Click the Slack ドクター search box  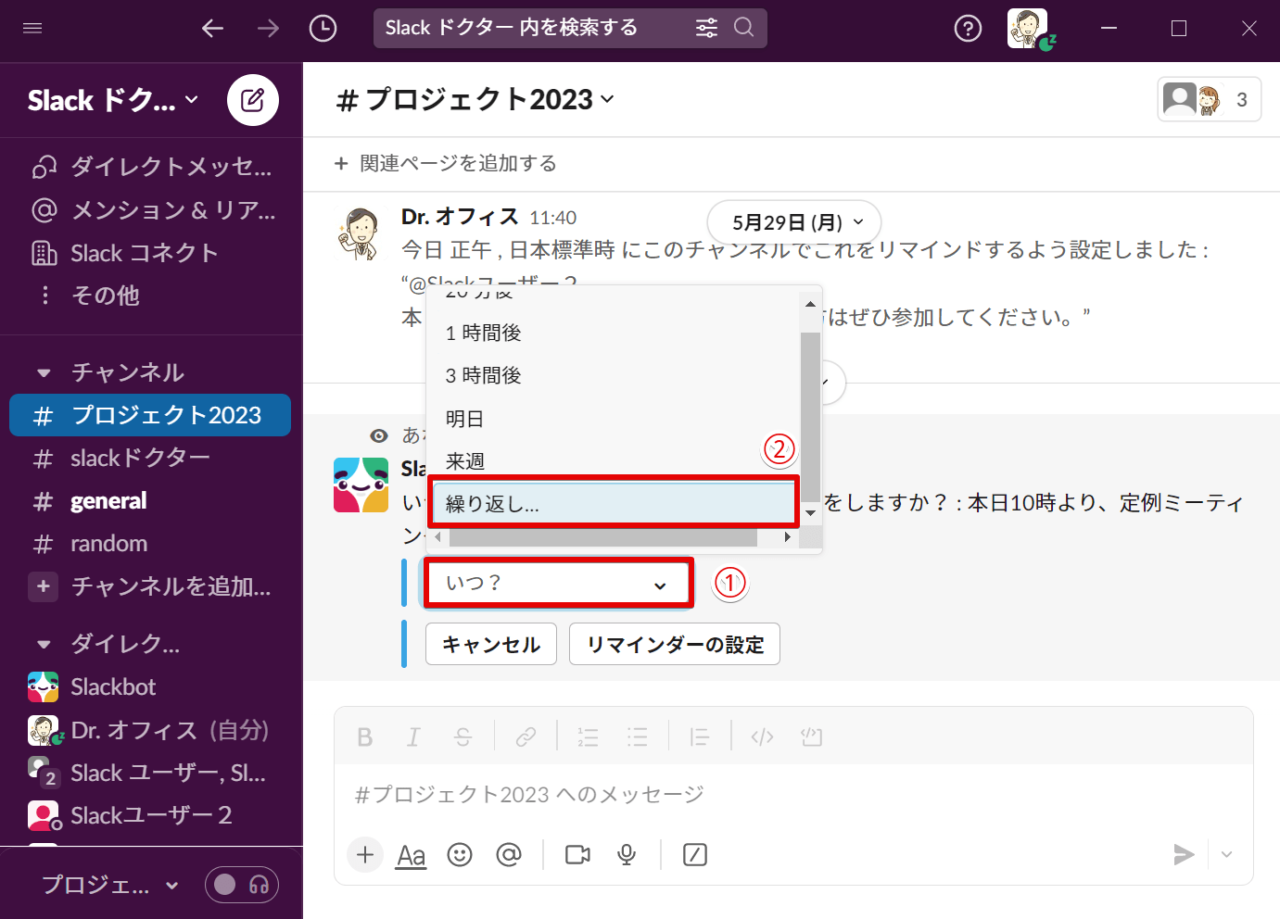point(570,28)
